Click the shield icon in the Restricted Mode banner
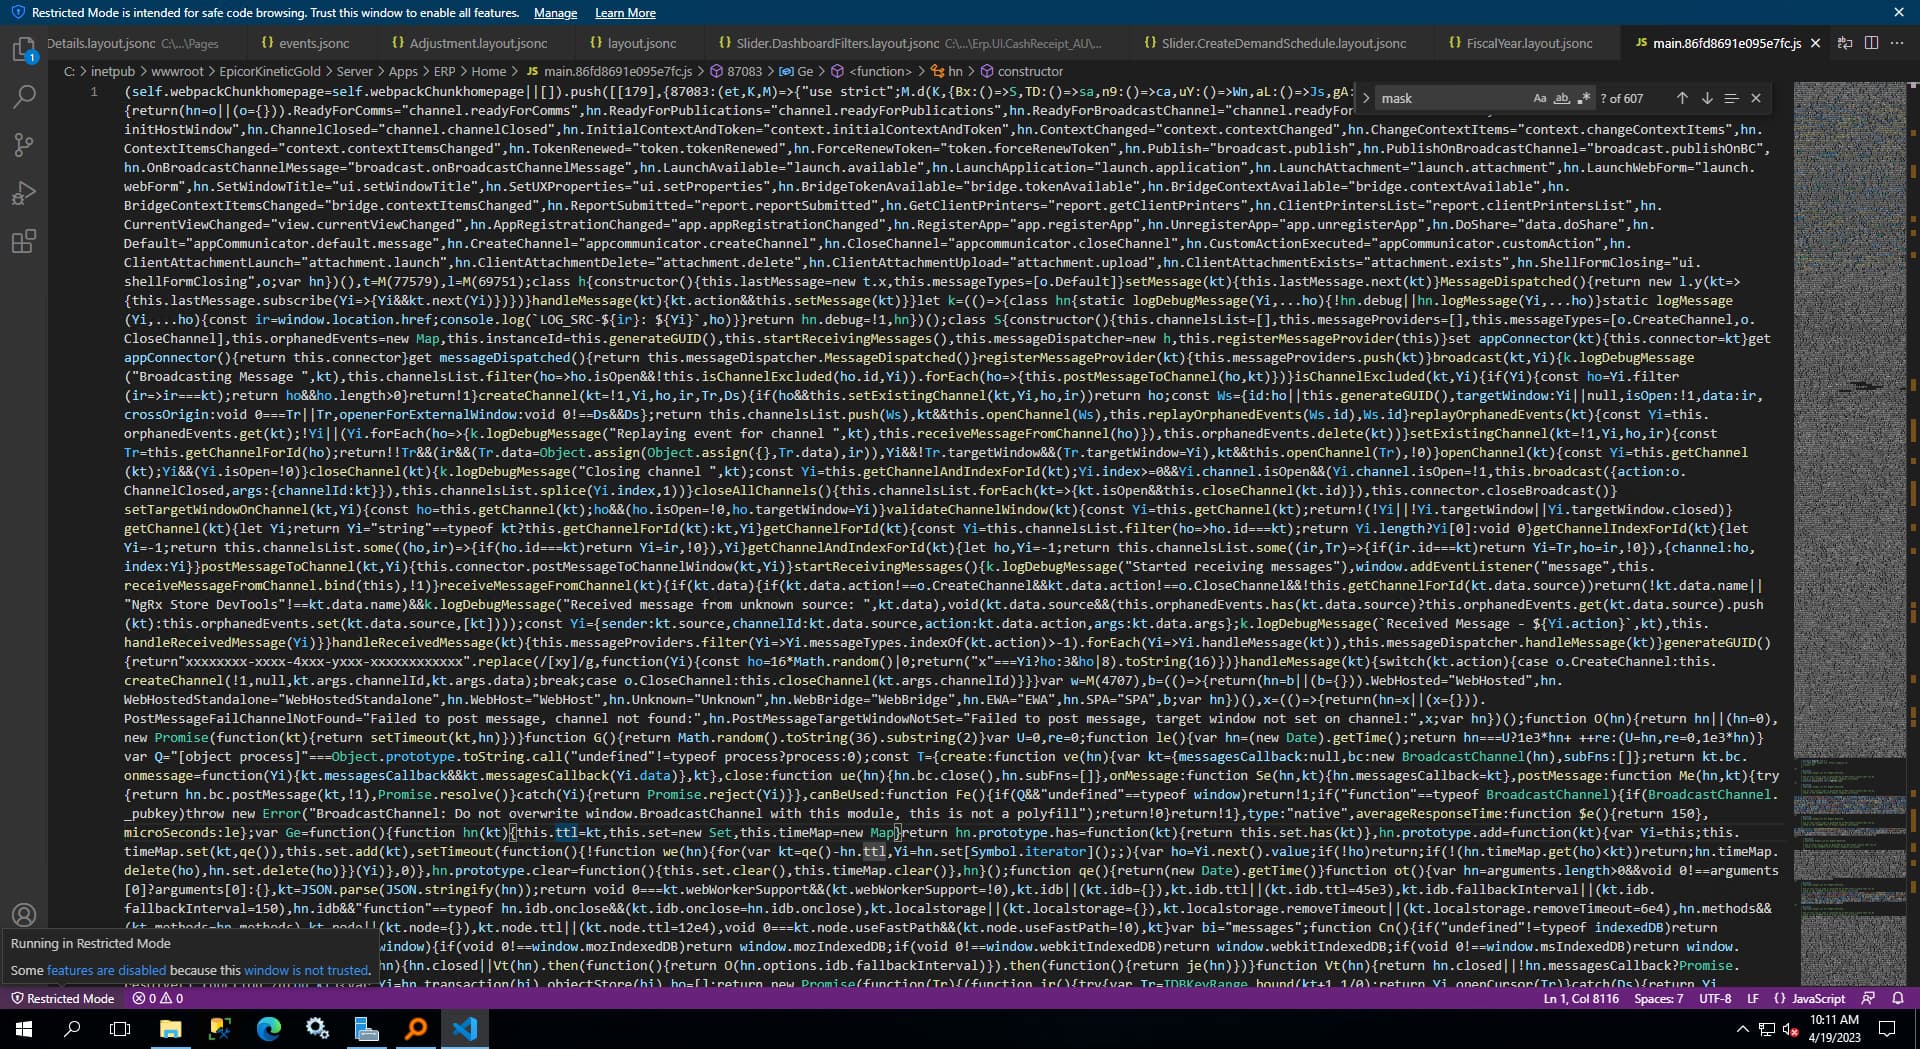1920x1049 pixels. click(x=17, y=13)
